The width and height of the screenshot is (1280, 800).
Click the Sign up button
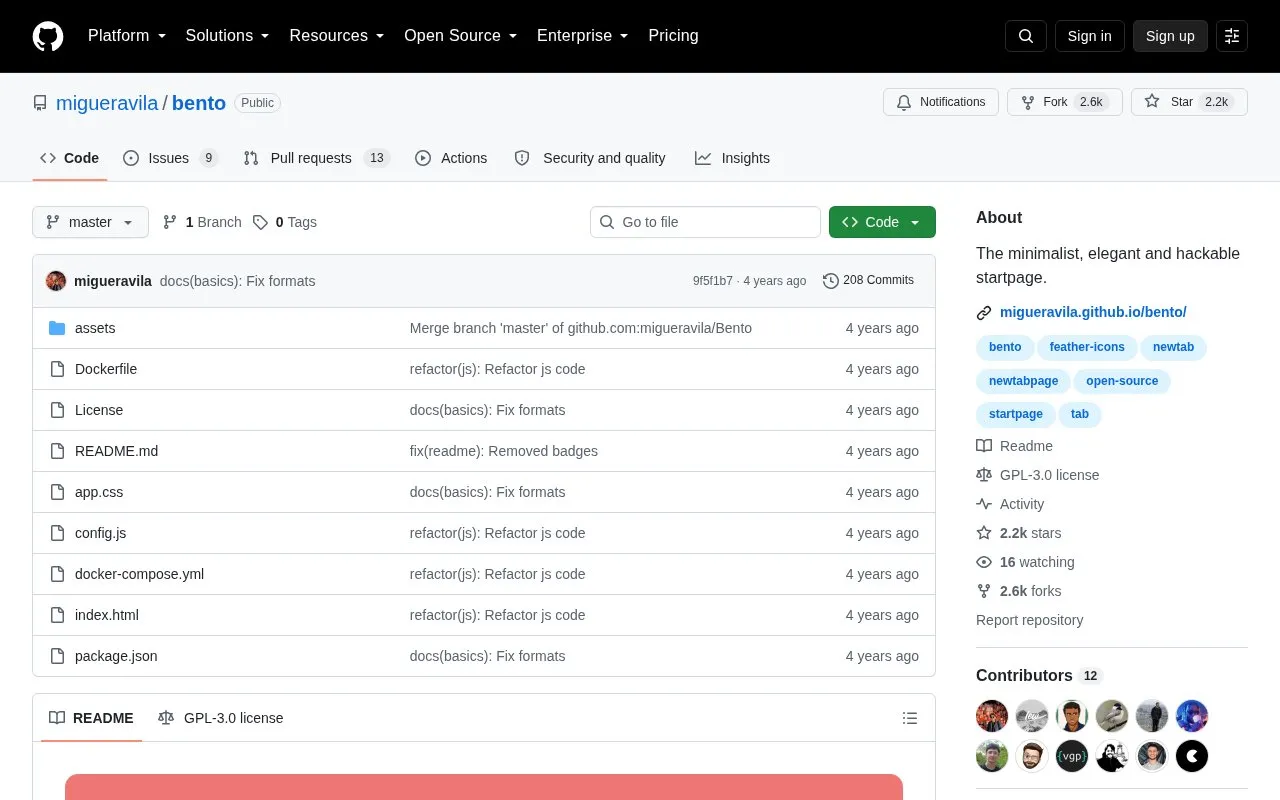[1170, 36]
